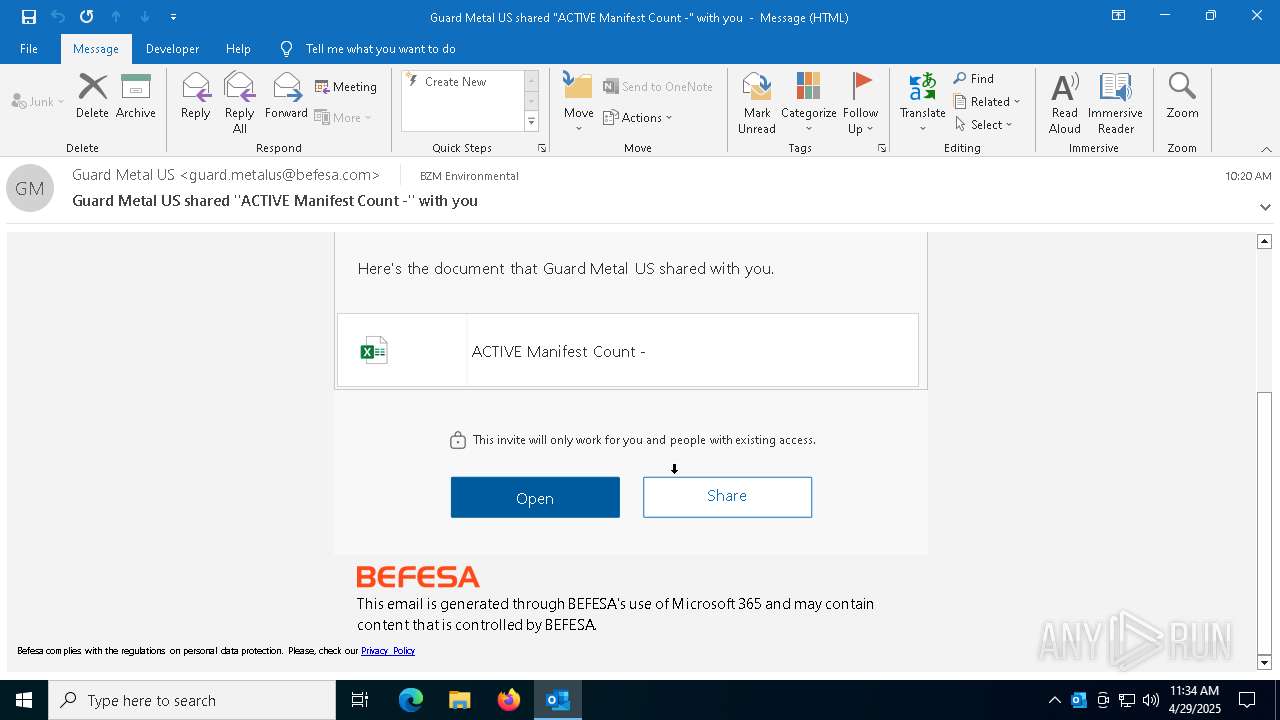This screenshot has width=1280, height=720.
Task: Send to OneNote
Action: click(x=658, y=87)
